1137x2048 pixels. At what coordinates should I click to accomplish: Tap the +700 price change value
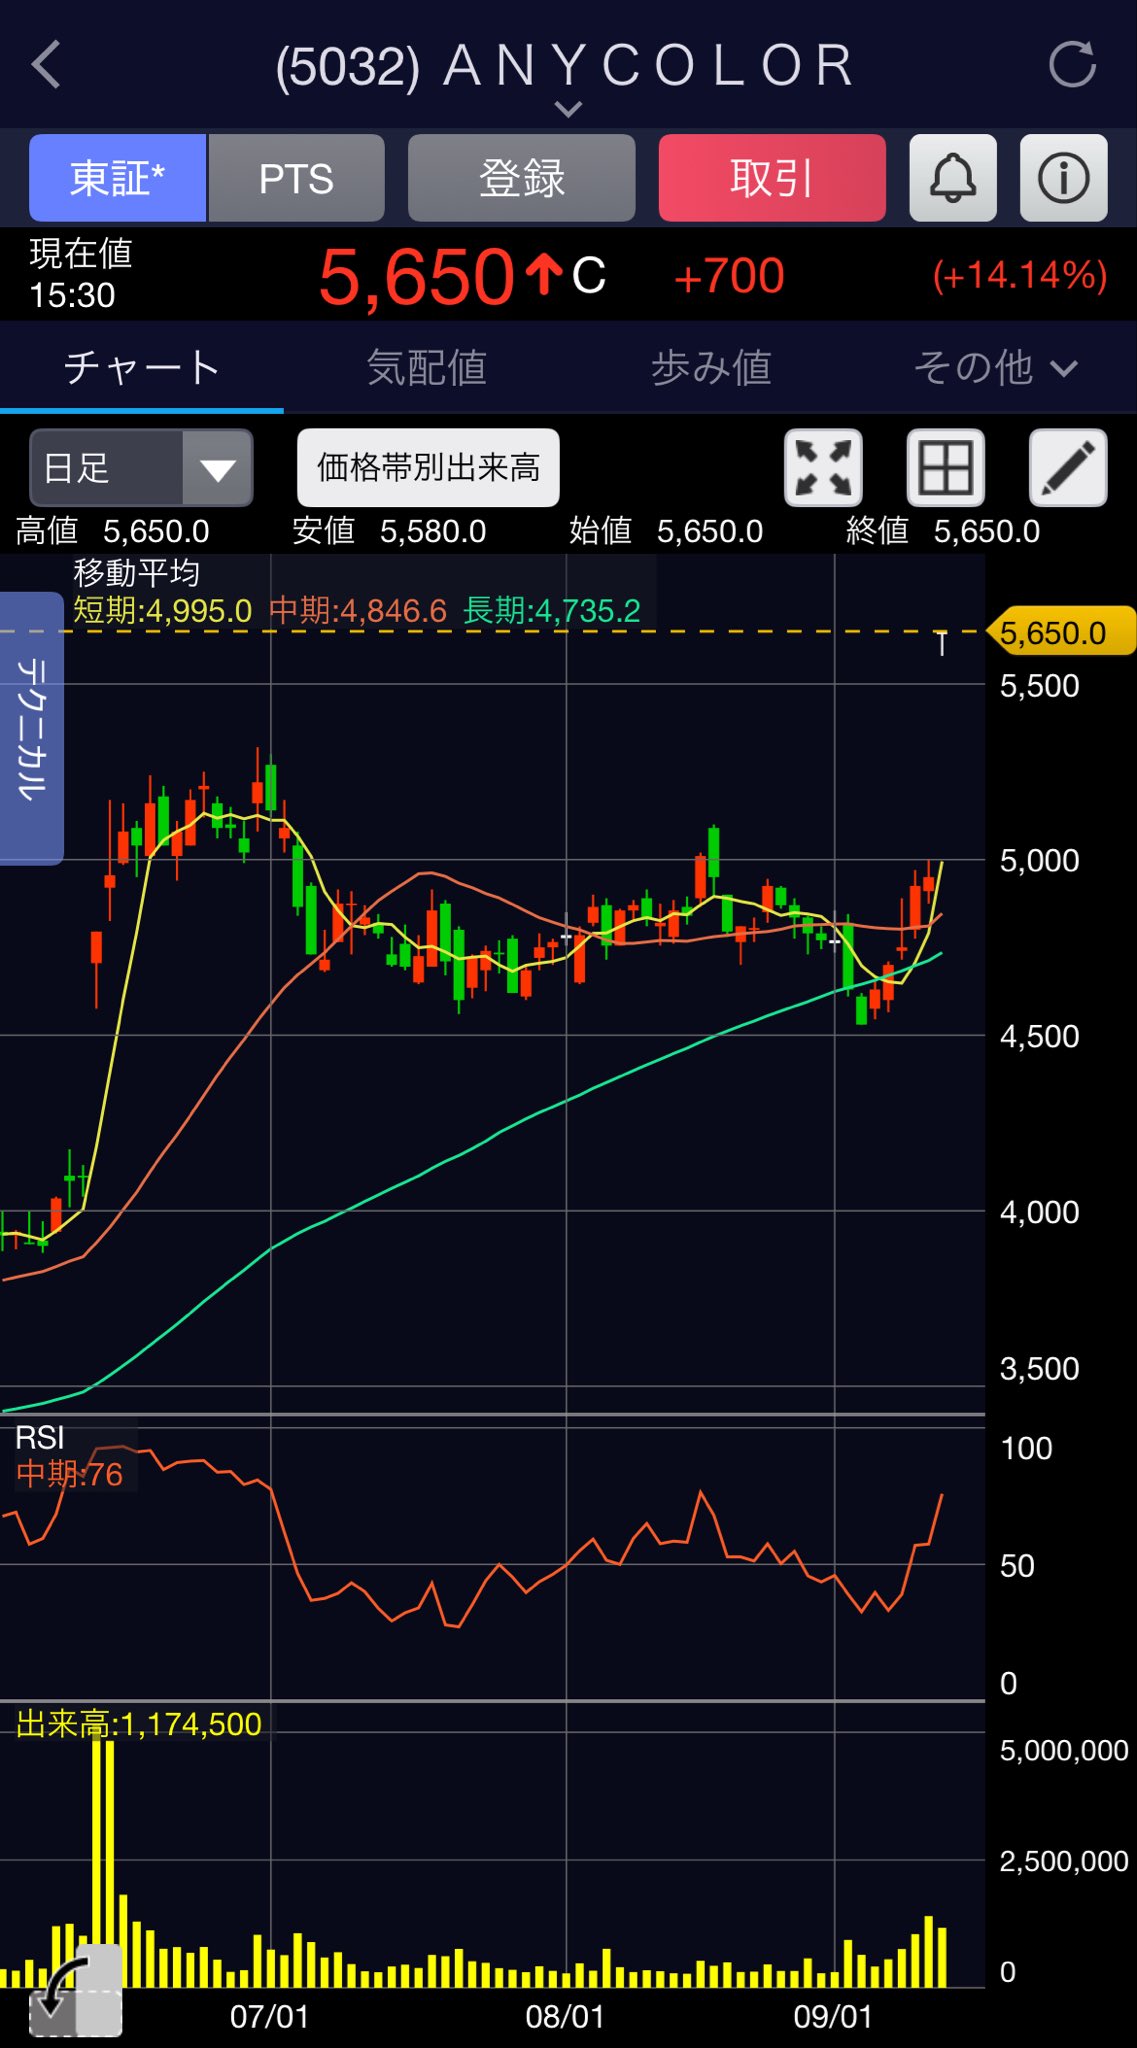click(x=729, y=276)
